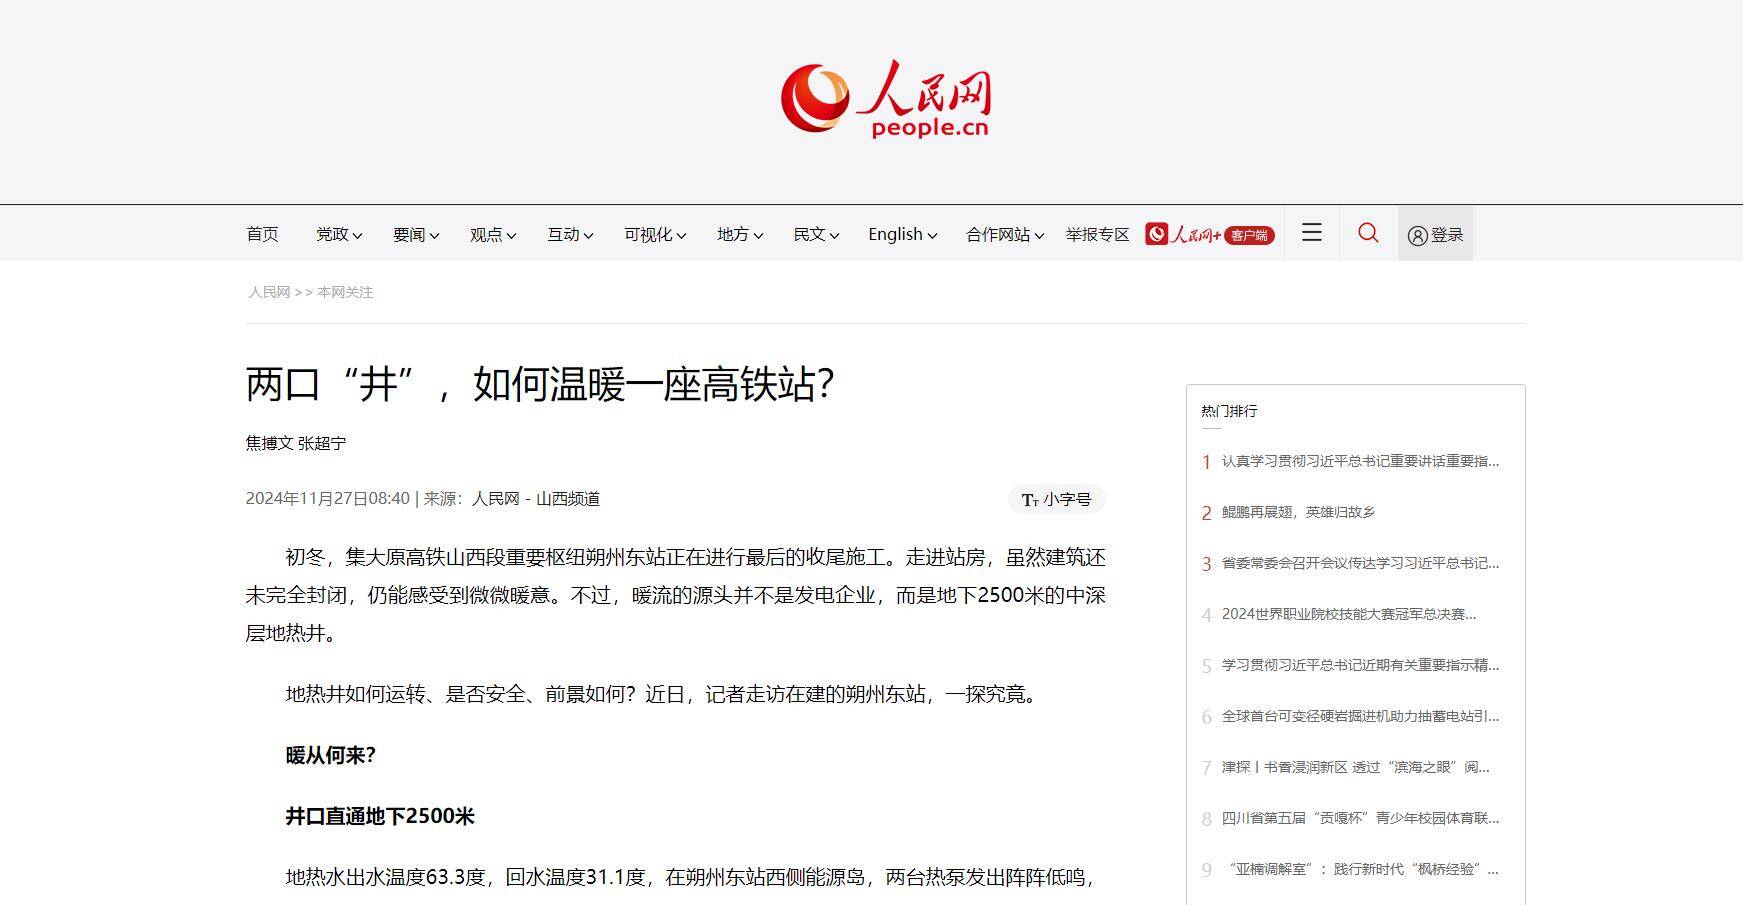
Task: Click the author names 焦搏文 张超宁
Action: (x=296, y=443)
